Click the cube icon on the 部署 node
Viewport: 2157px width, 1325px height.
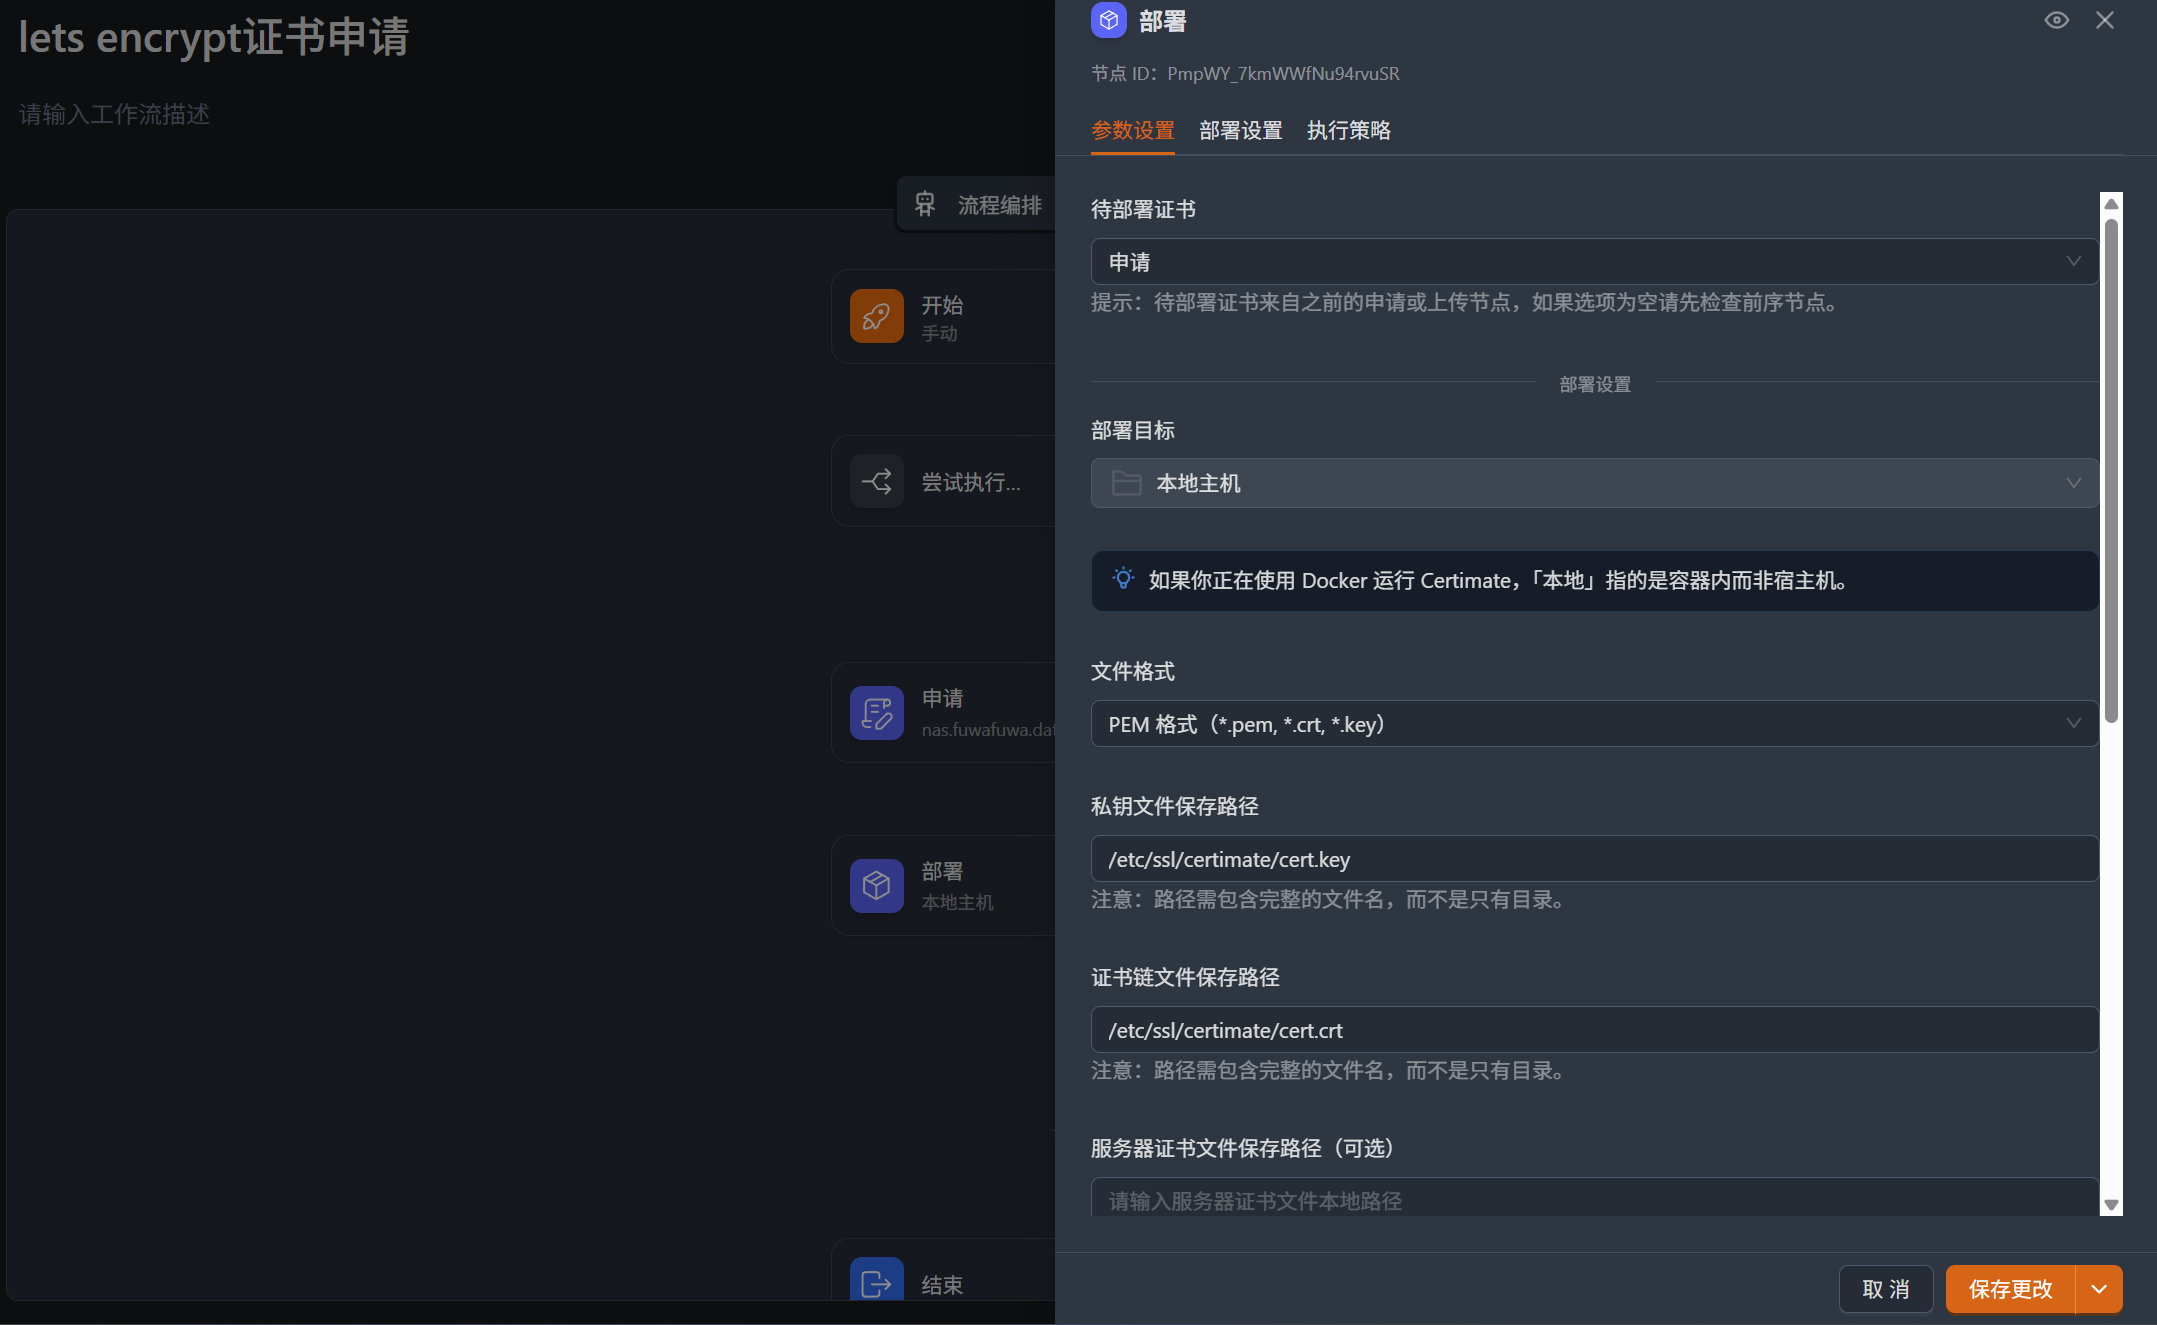click(875, 885)
